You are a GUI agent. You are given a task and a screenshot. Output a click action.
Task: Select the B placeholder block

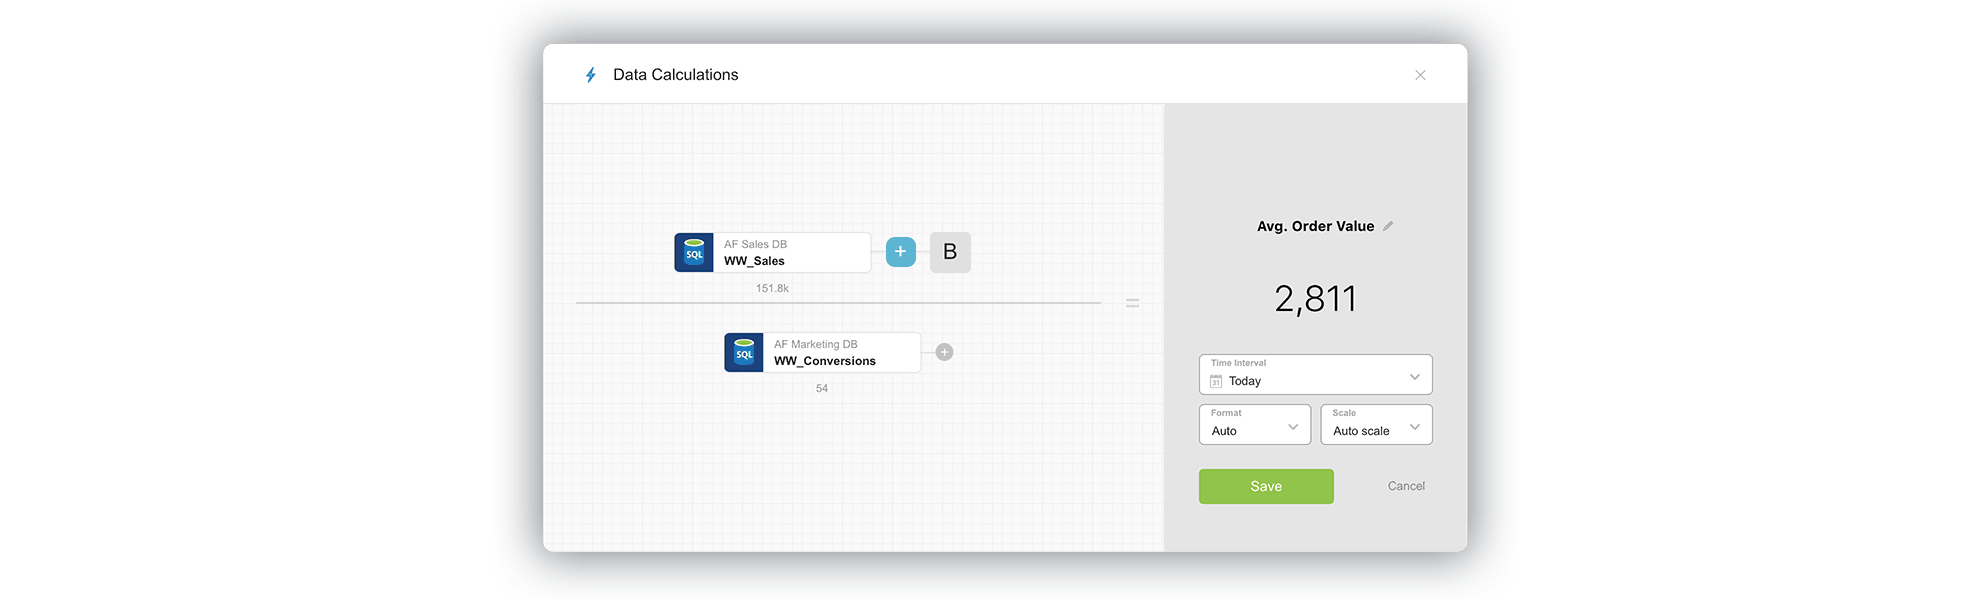tap(950, 252)
